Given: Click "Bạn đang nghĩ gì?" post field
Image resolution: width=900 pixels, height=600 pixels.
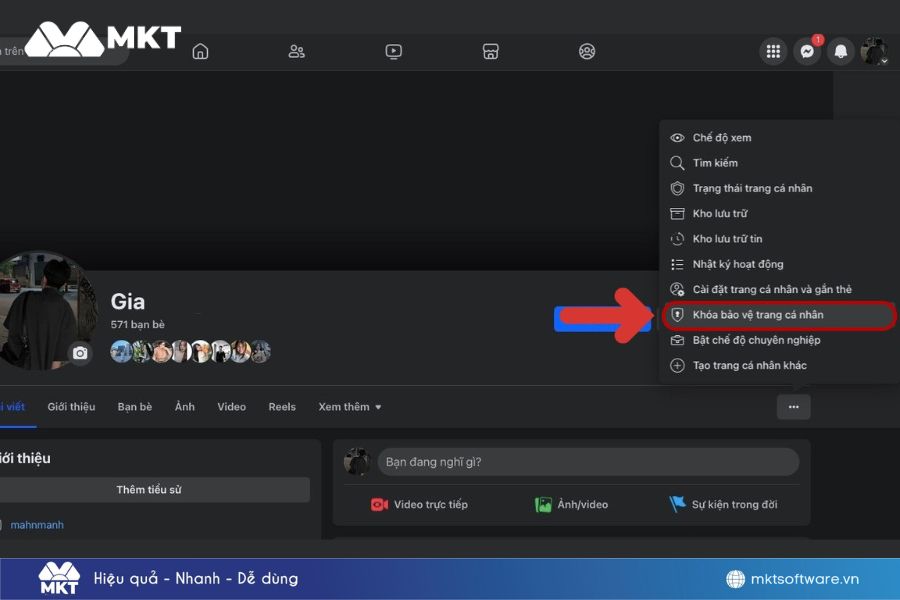Looking at the screenshot, I should pyautogui.click(x=588, y=462).
